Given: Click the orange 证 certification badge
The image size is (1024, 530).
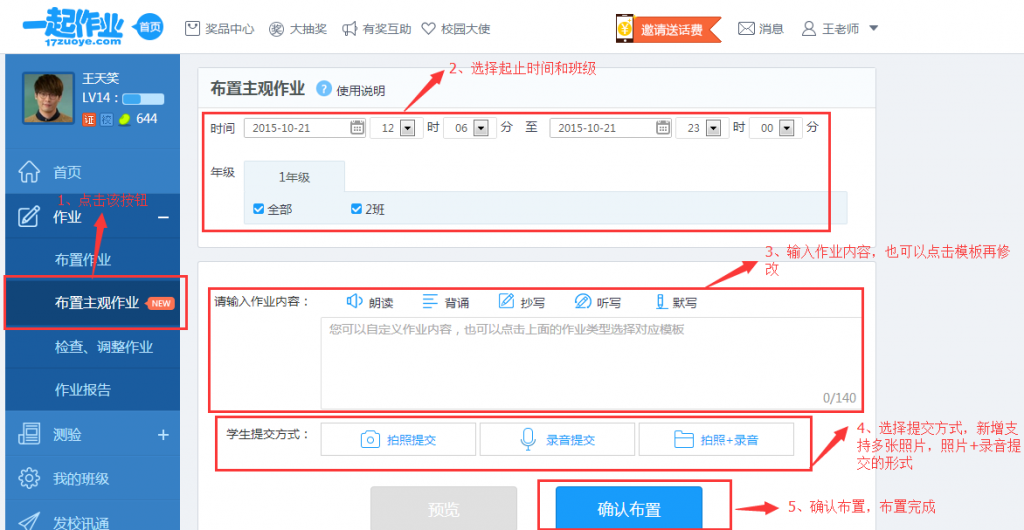Looking at the screenshot, I should (89, 119).
